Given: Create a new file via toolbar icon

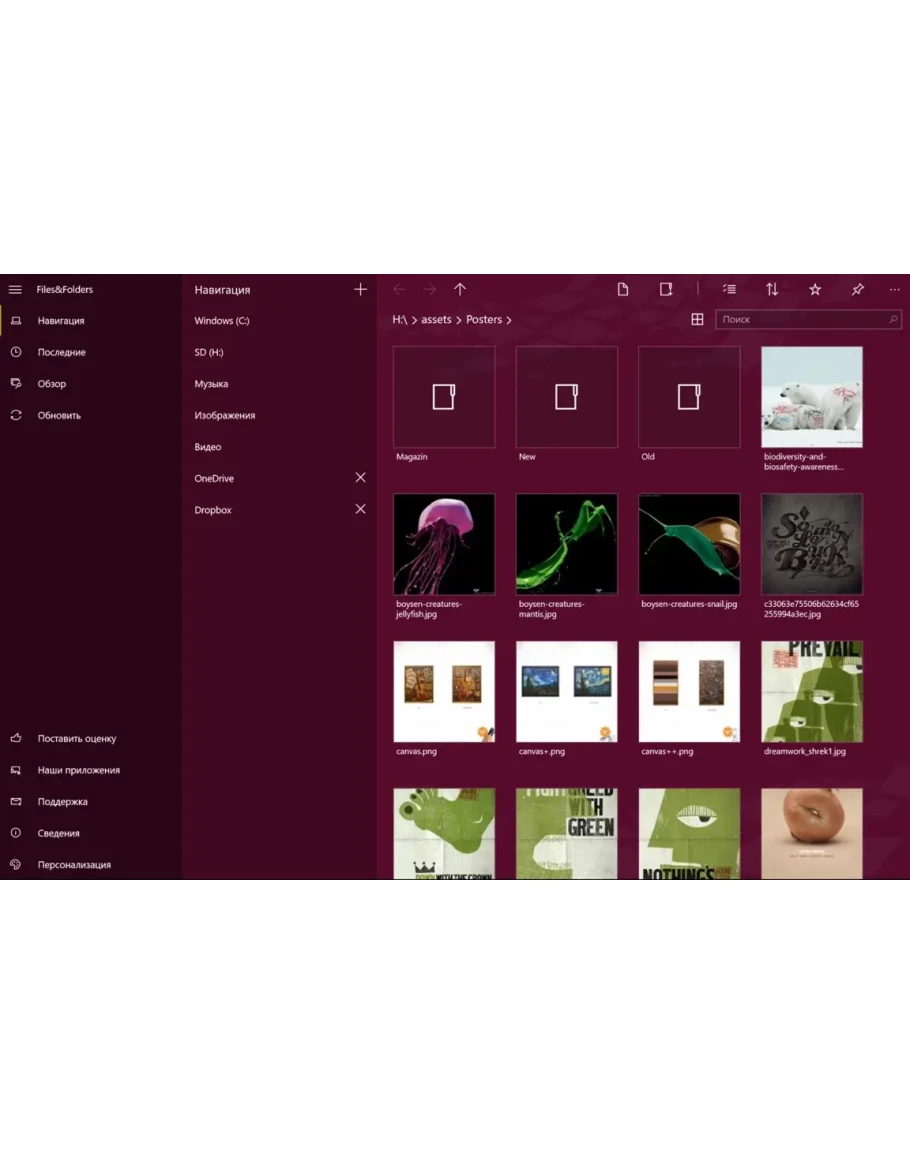Looking at the screenshot, I should tap(623, 290).
